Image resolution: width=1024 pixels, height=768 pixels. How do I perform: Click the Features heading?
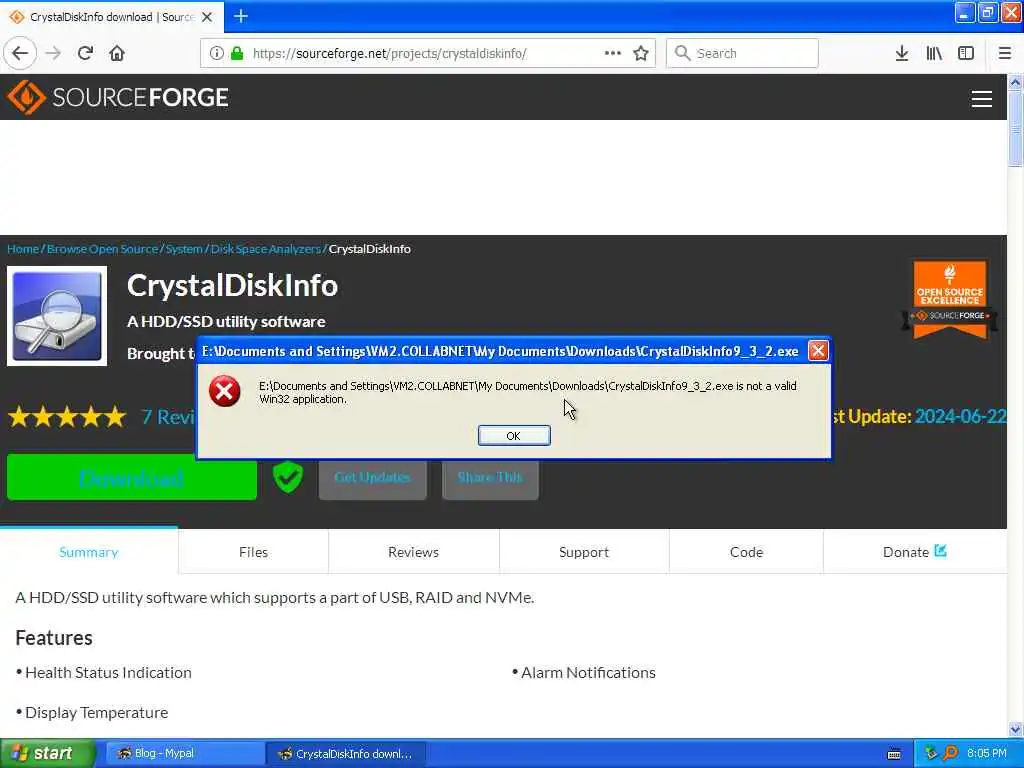pyautogui.click(x=54, y=637)
